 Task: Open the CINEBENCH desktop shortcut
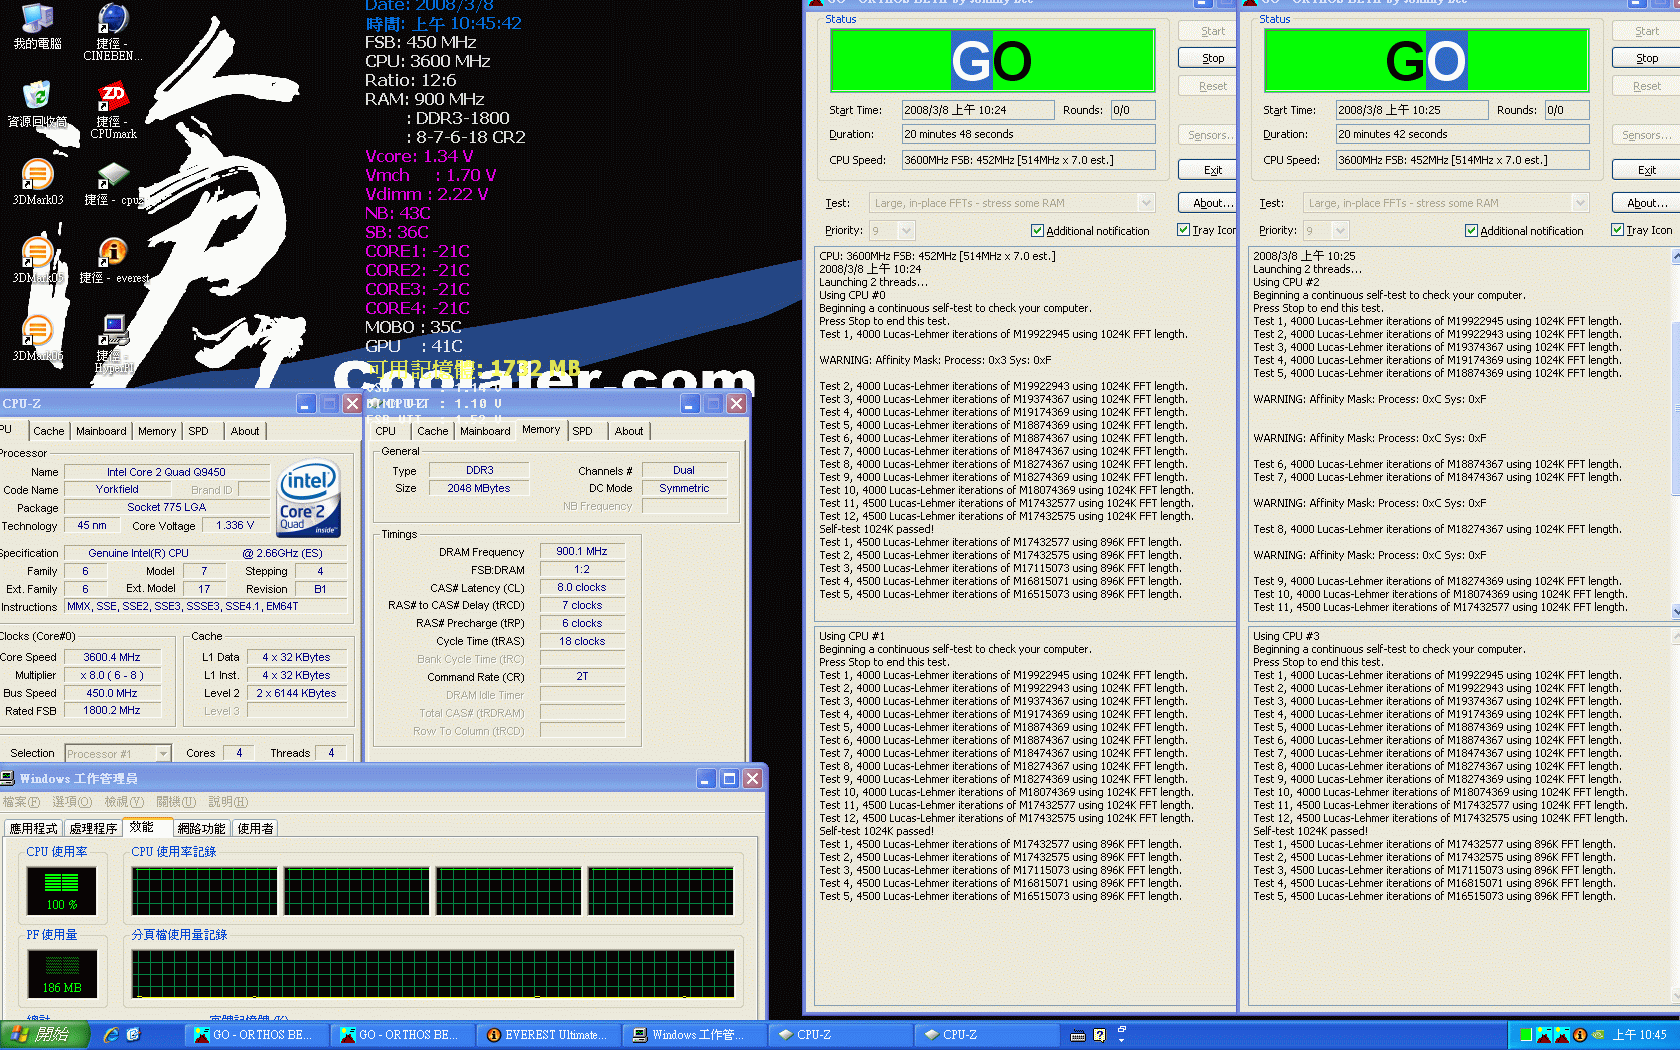[113, 31]
